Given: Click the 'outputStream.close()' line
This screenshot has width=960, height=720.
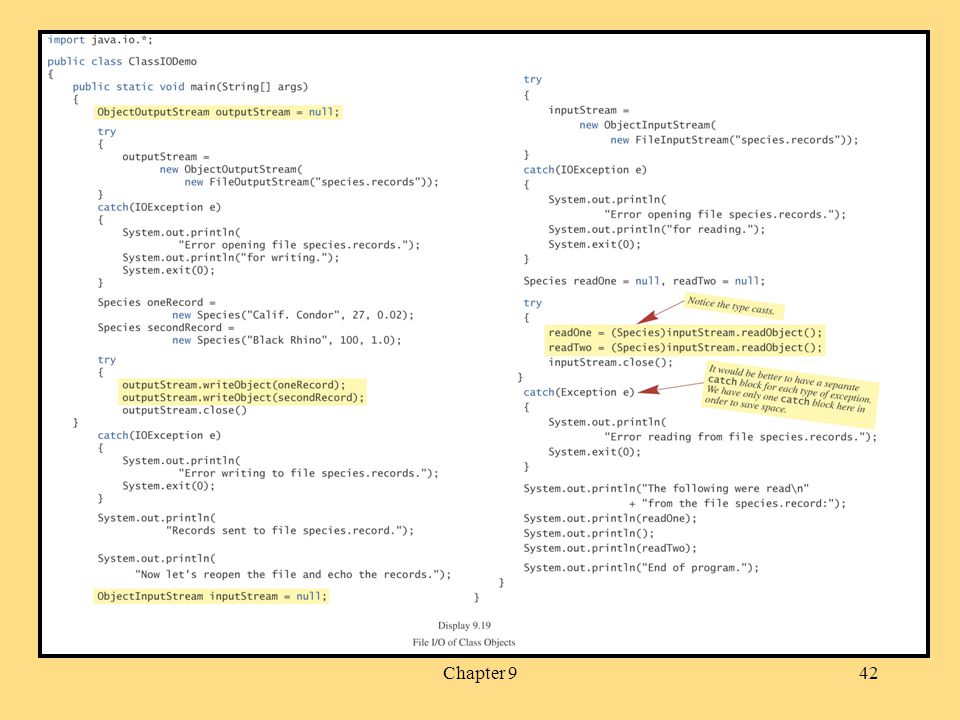Looking at the screenshot, I should coord(184,410).
